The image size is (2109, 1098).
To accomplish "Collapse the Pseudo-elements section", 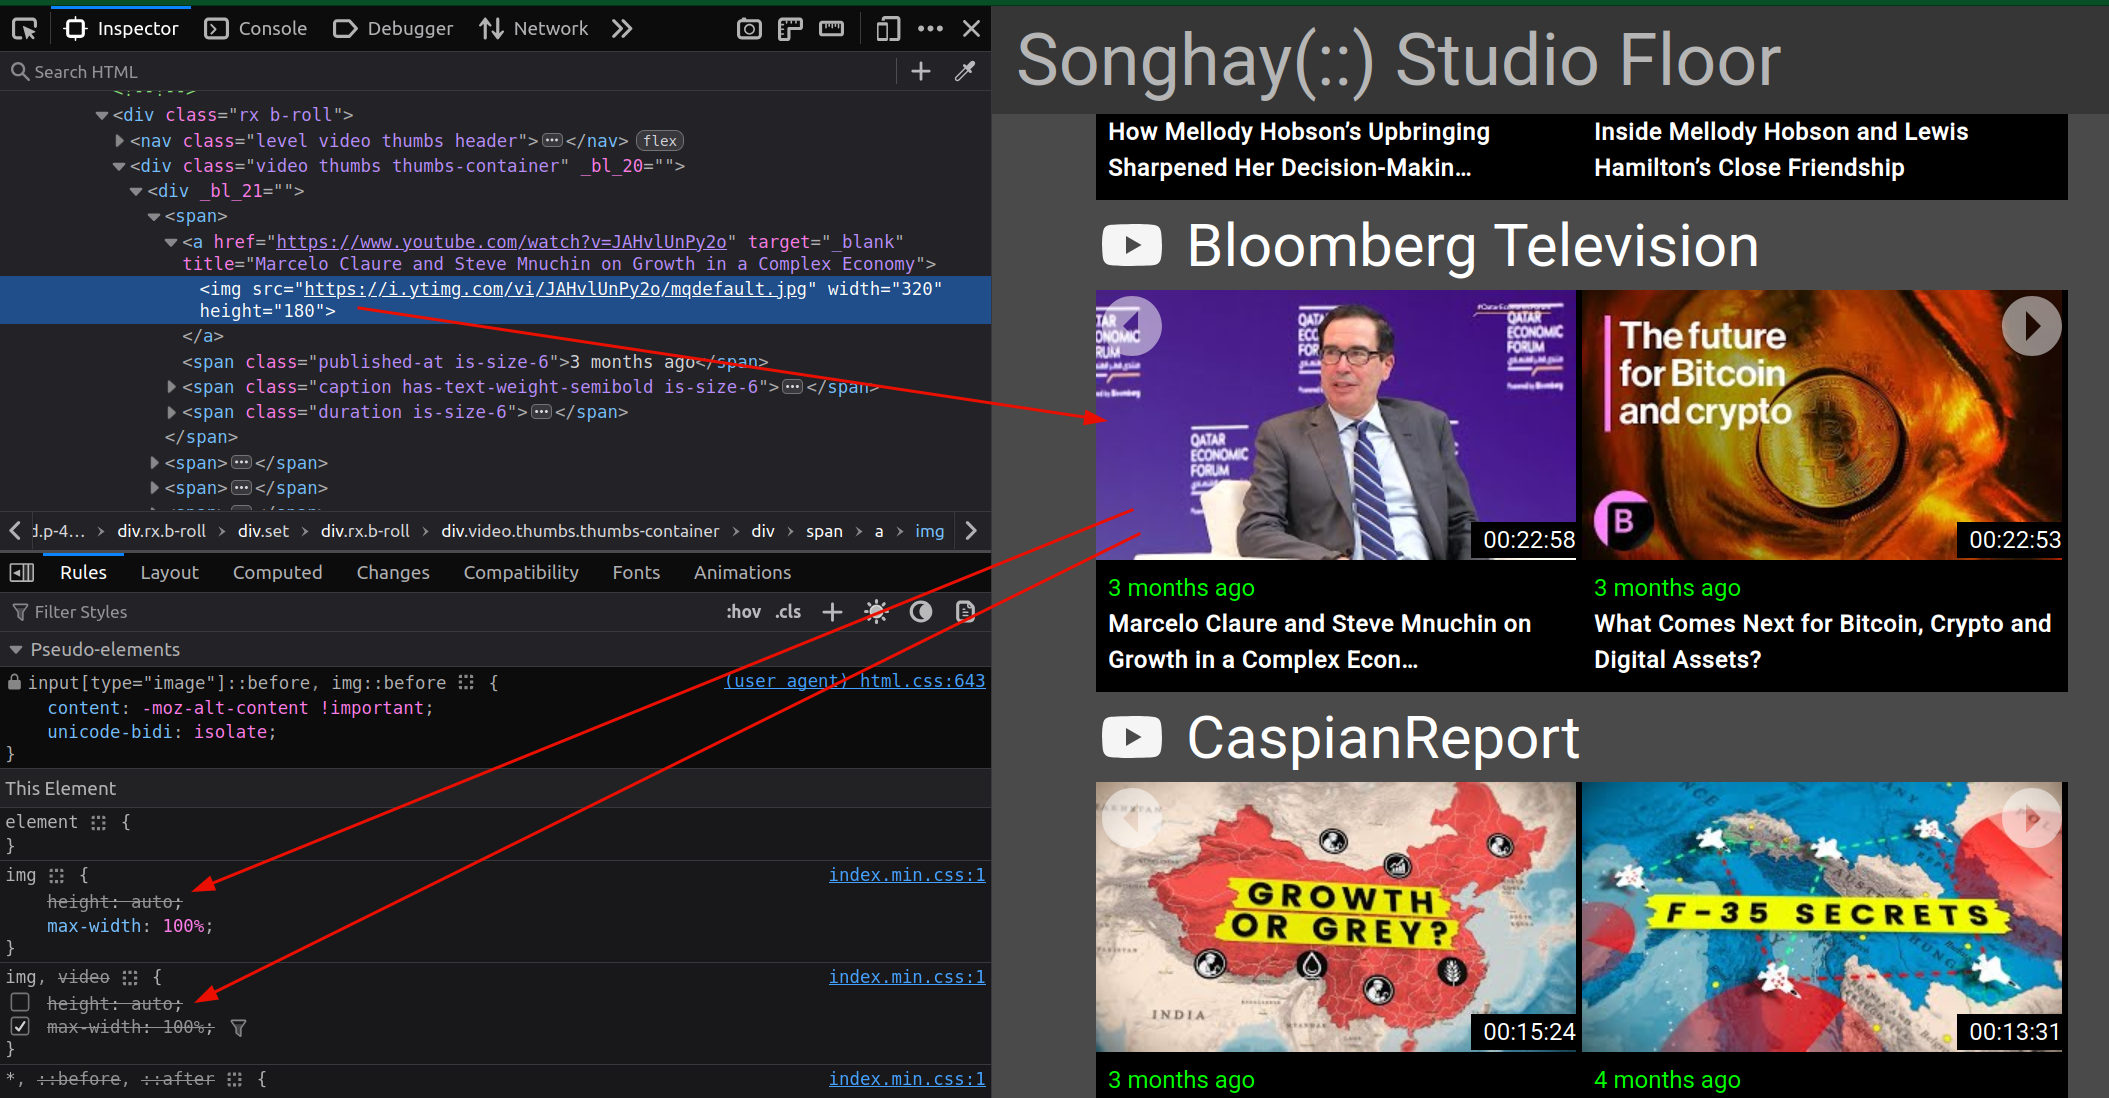I will click(16, 649).
